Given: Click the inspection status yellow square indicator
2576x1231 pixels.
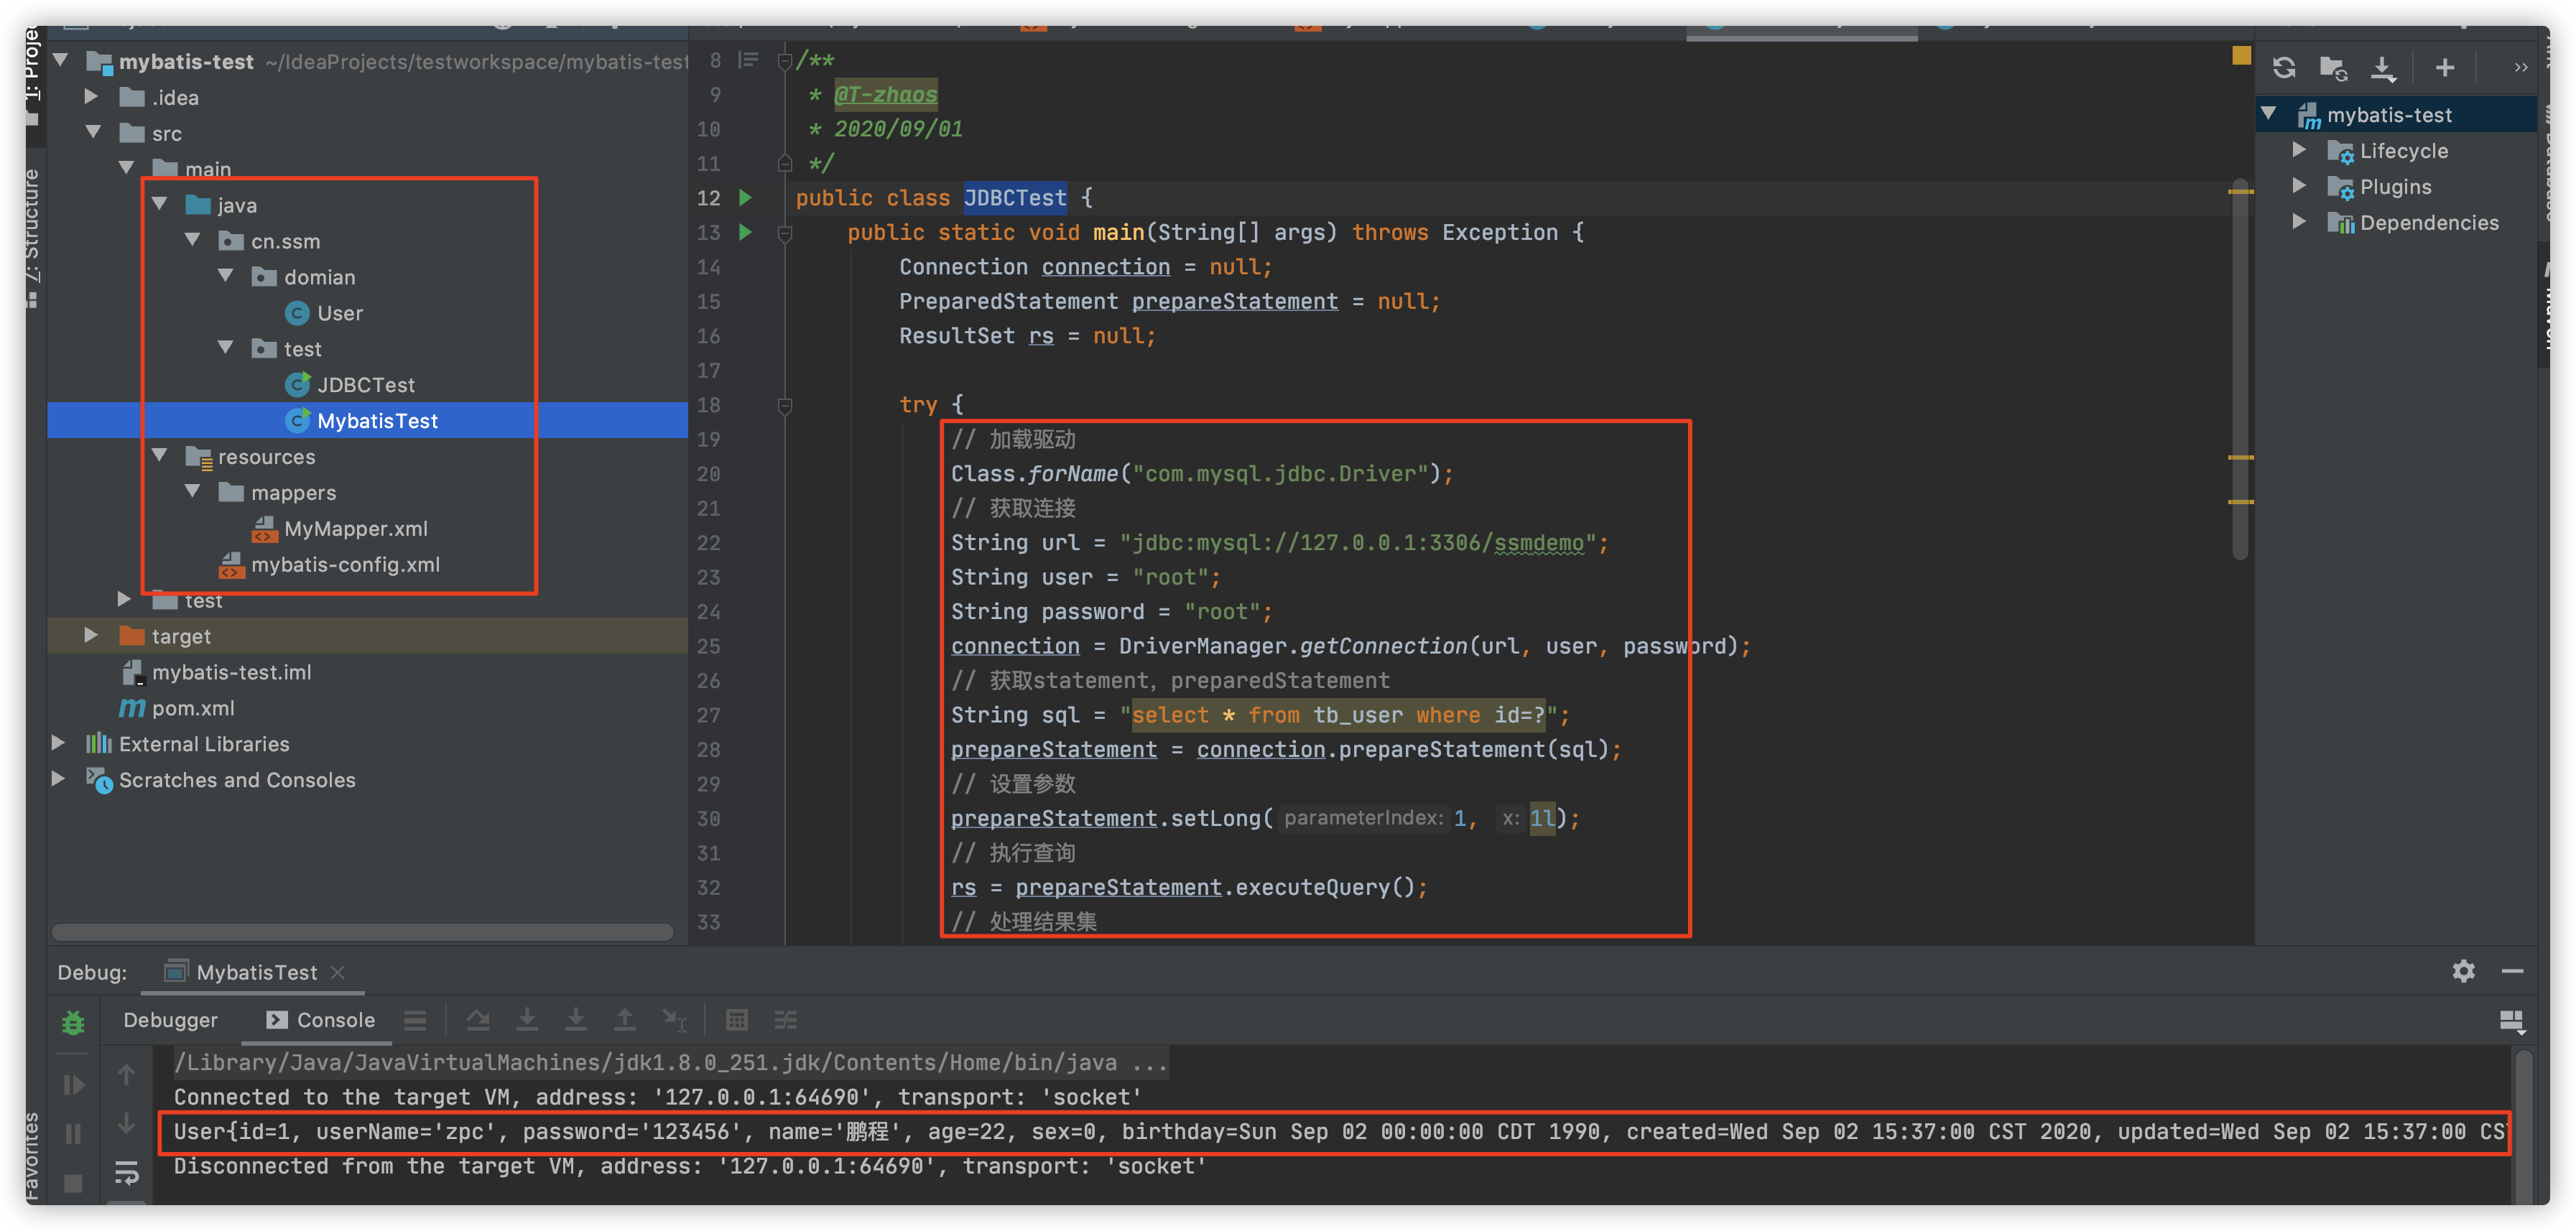Looking at the screenshot, I should pos(2241,55).
